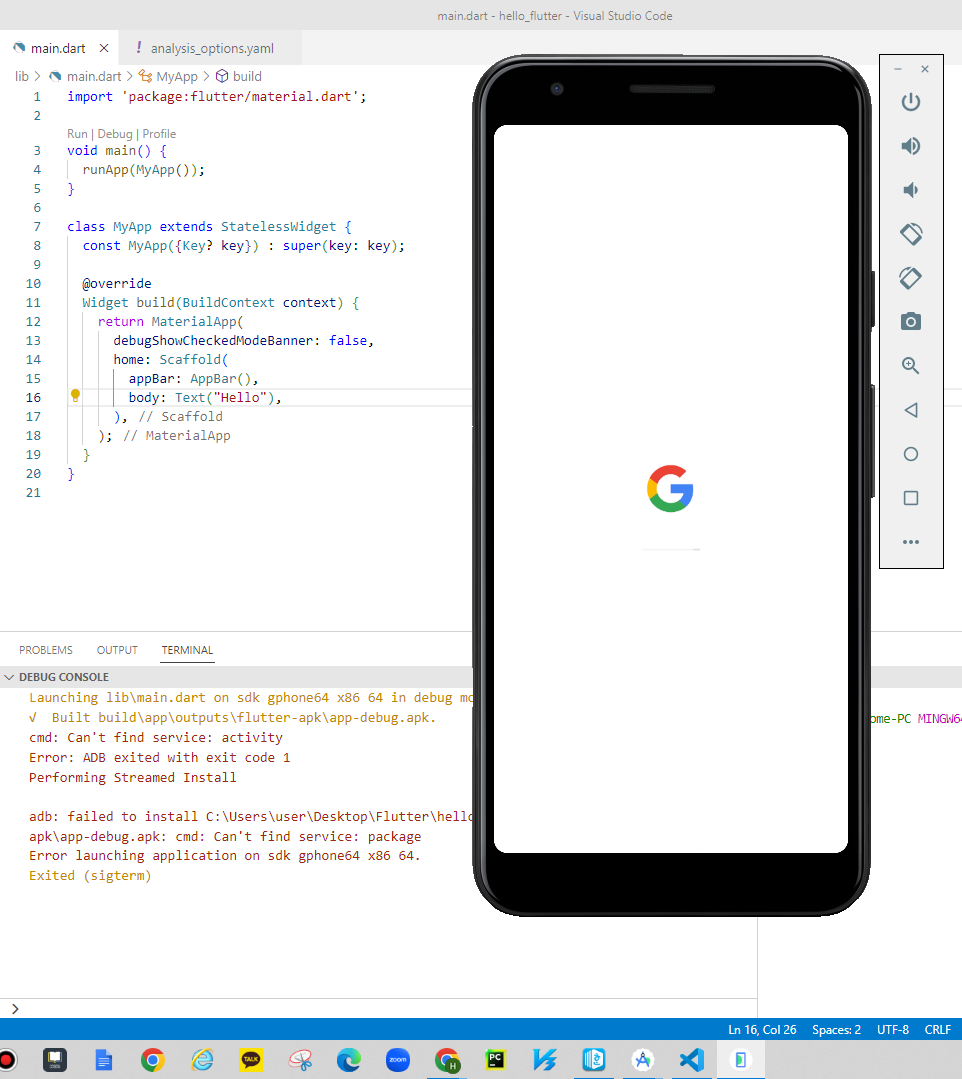Click the lib breadcrumb segment
Image resolution: width=962 pixels, height=1079 pixels.
pyautogui.click(x=22, y=76)
